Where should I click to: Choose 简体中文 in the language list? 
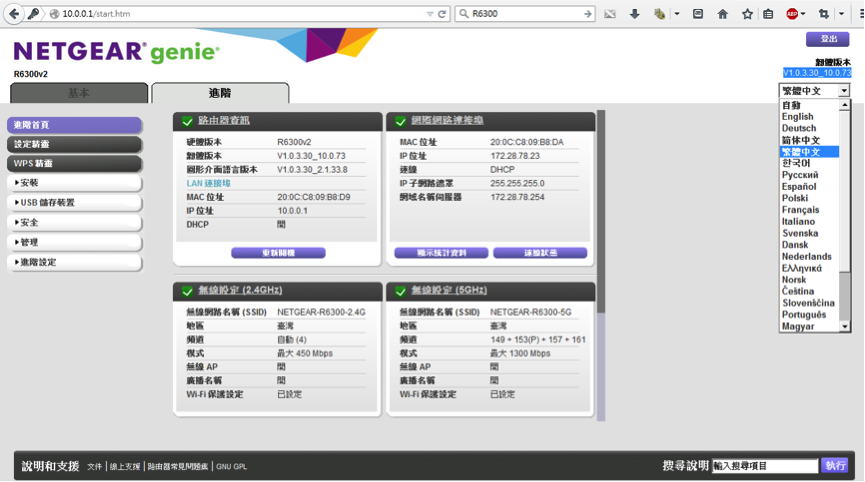[801, 140]
